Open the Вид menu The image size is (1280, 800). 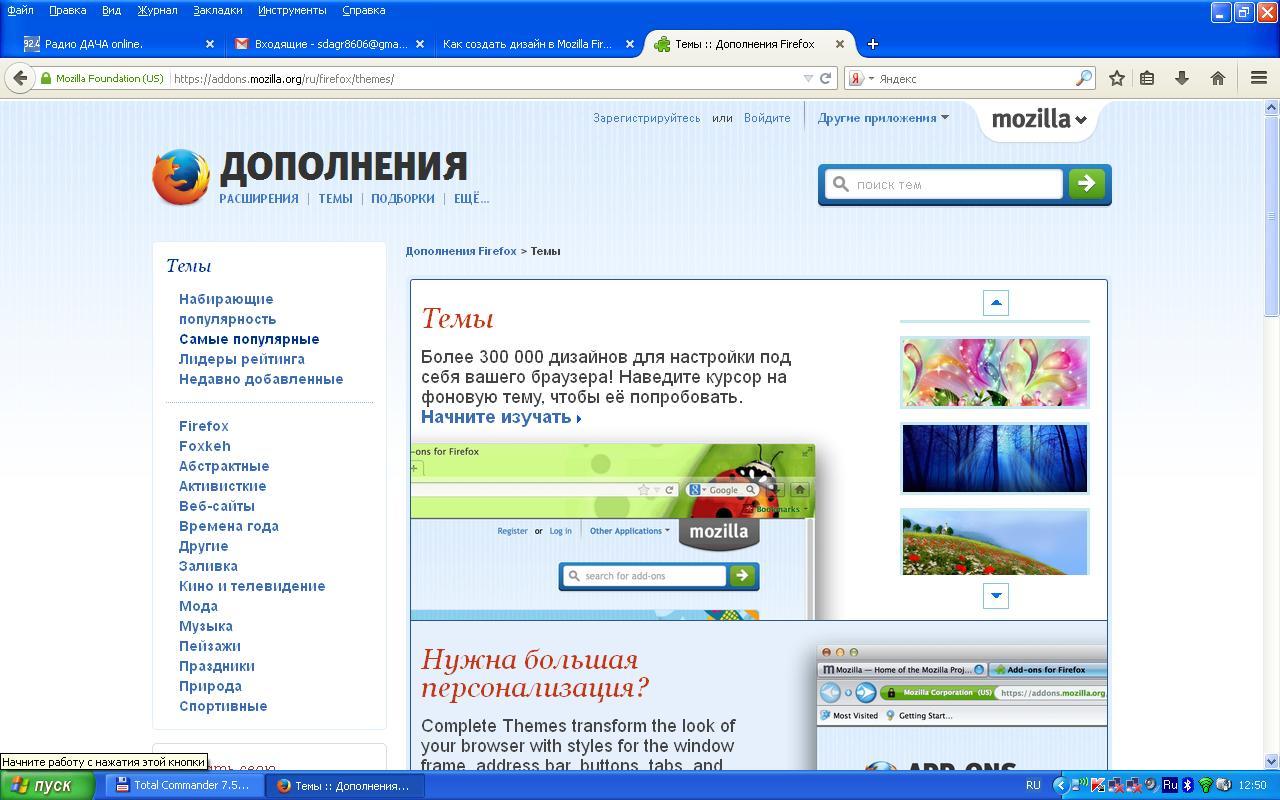(111, 10)
